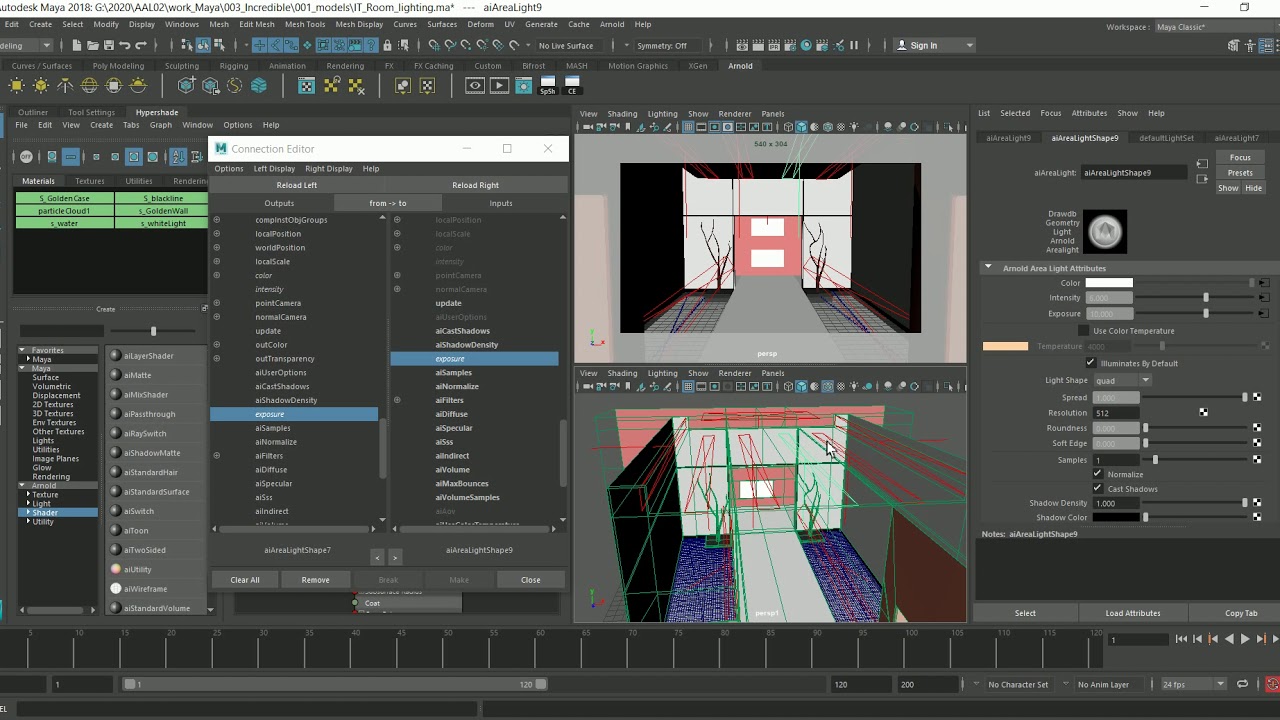Toggle the Normalize checkbox
The height and width of the screenshot is (720, 1280).
(1098, 474)
